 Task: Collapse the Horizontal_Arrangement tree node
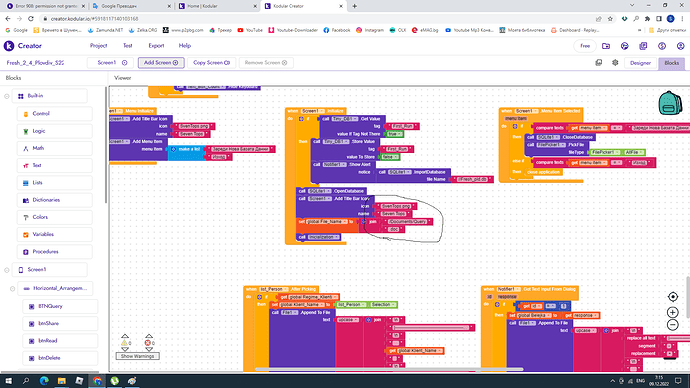pyautogui.click(x=12, y=289)
